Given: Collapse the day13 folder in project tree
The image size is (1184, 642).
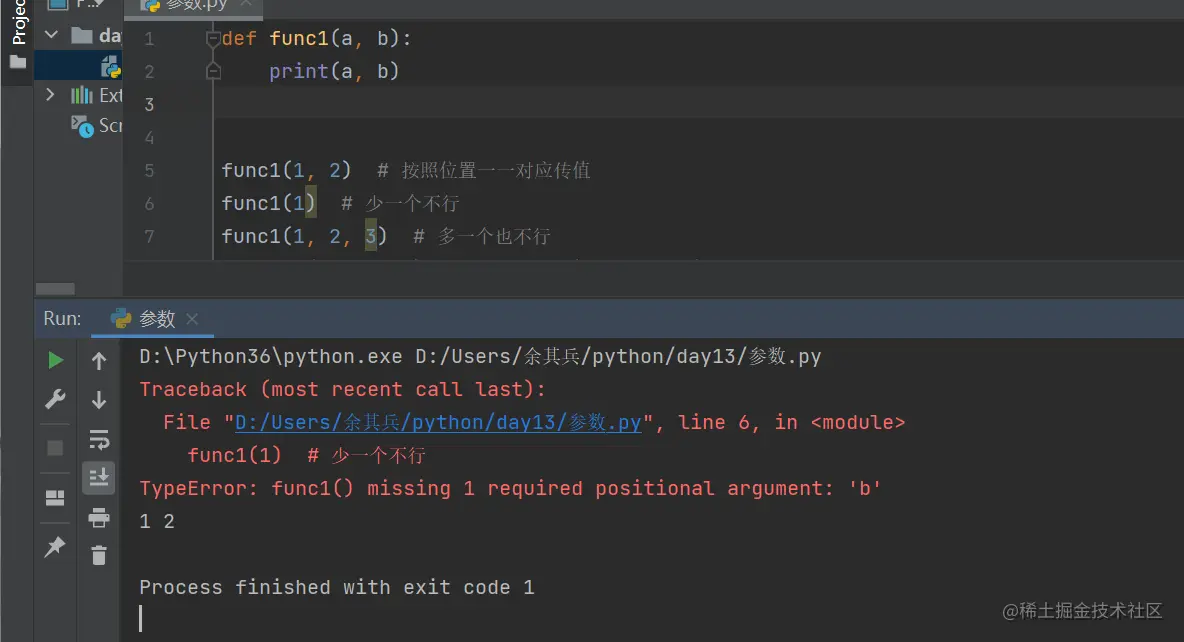Looking at the screenshot, I should coord(51,35).
